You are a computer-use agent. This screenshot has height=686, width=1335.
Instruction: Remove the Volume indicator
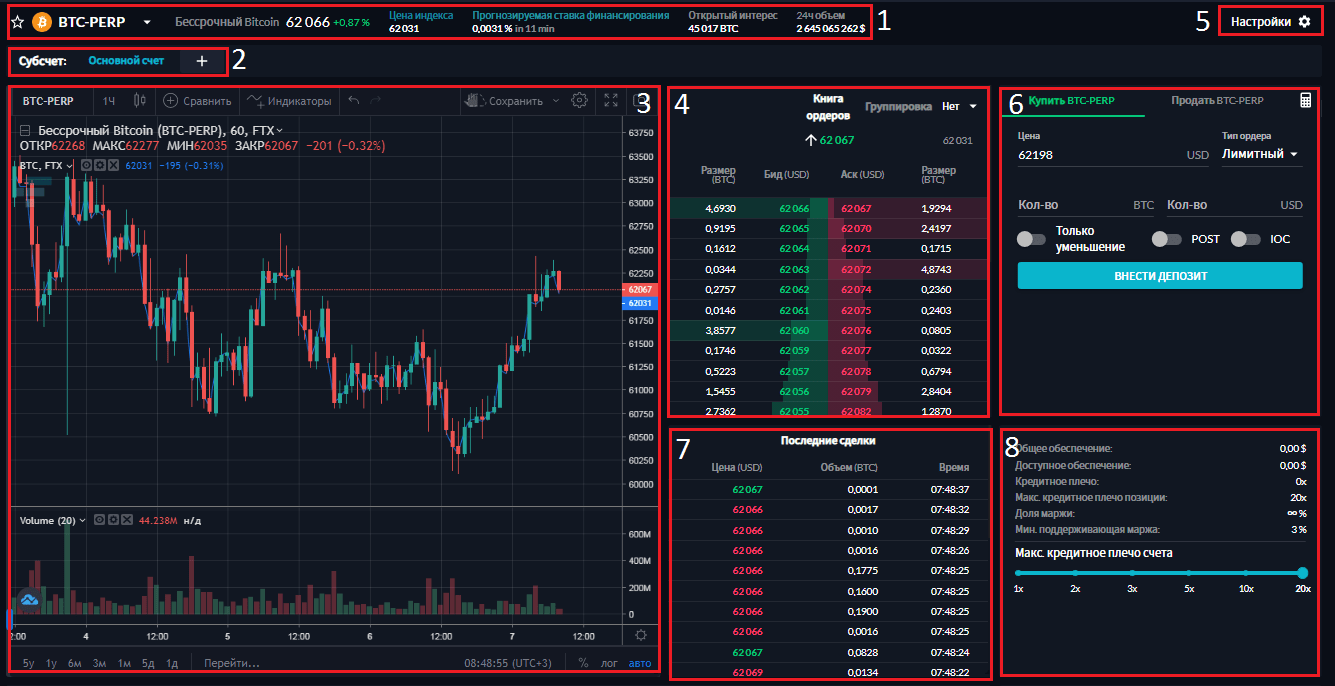pyautogui.click(x=127, y=520)
